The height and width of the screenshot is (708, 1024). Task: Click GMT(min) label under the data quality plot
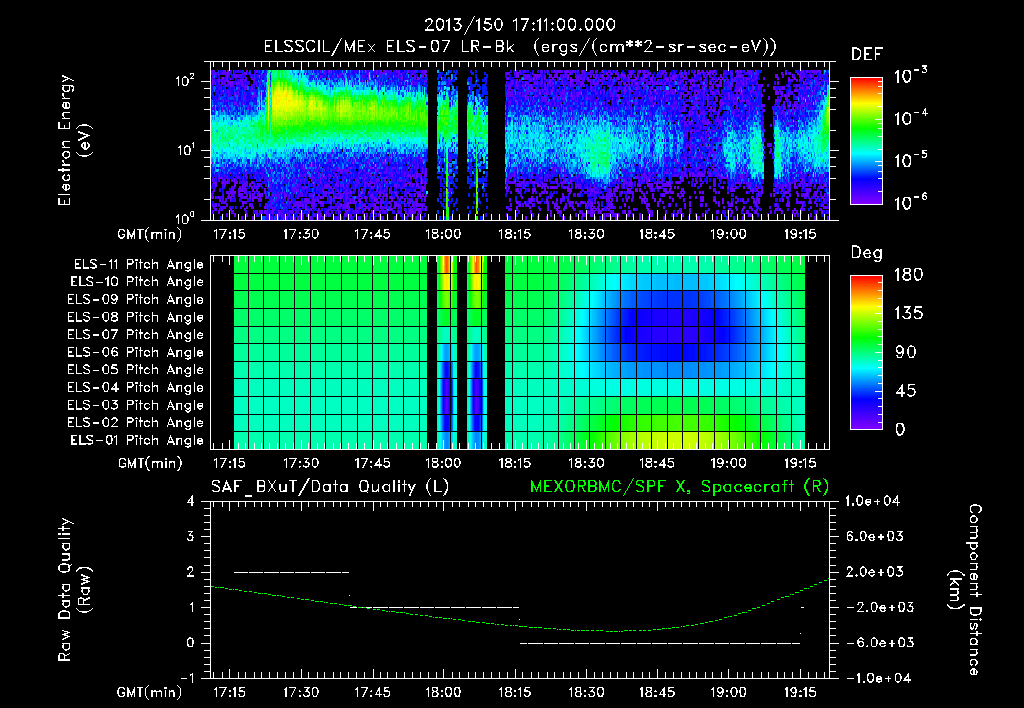click(x=150, y=693)
